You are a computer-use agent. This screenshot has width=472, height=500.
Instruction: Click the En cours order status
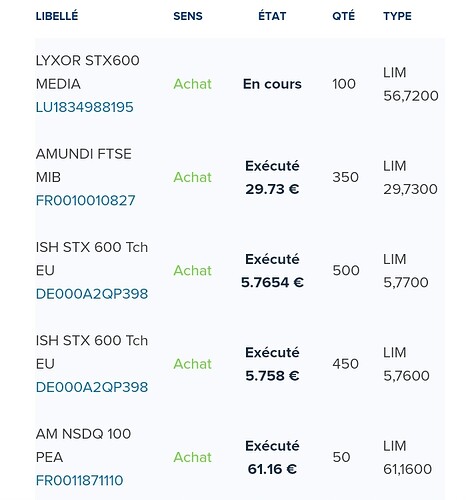point(272,84)
